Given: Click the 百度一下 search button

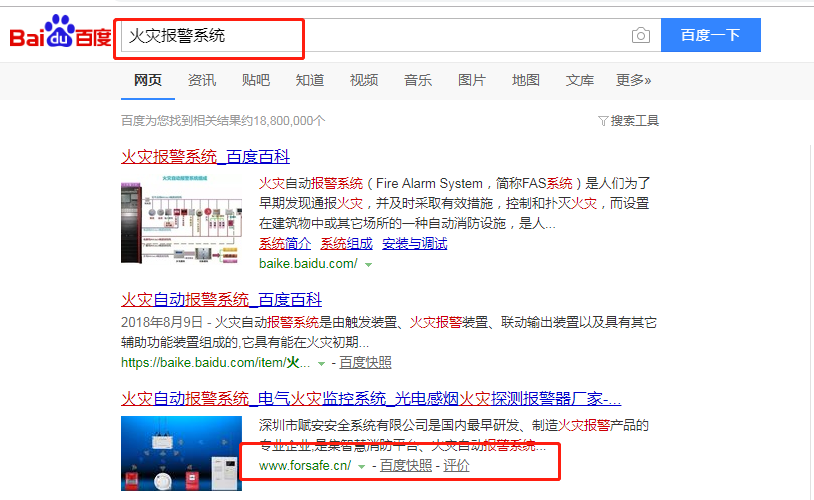Looking at the screenshot, I should tap(711, 35).
